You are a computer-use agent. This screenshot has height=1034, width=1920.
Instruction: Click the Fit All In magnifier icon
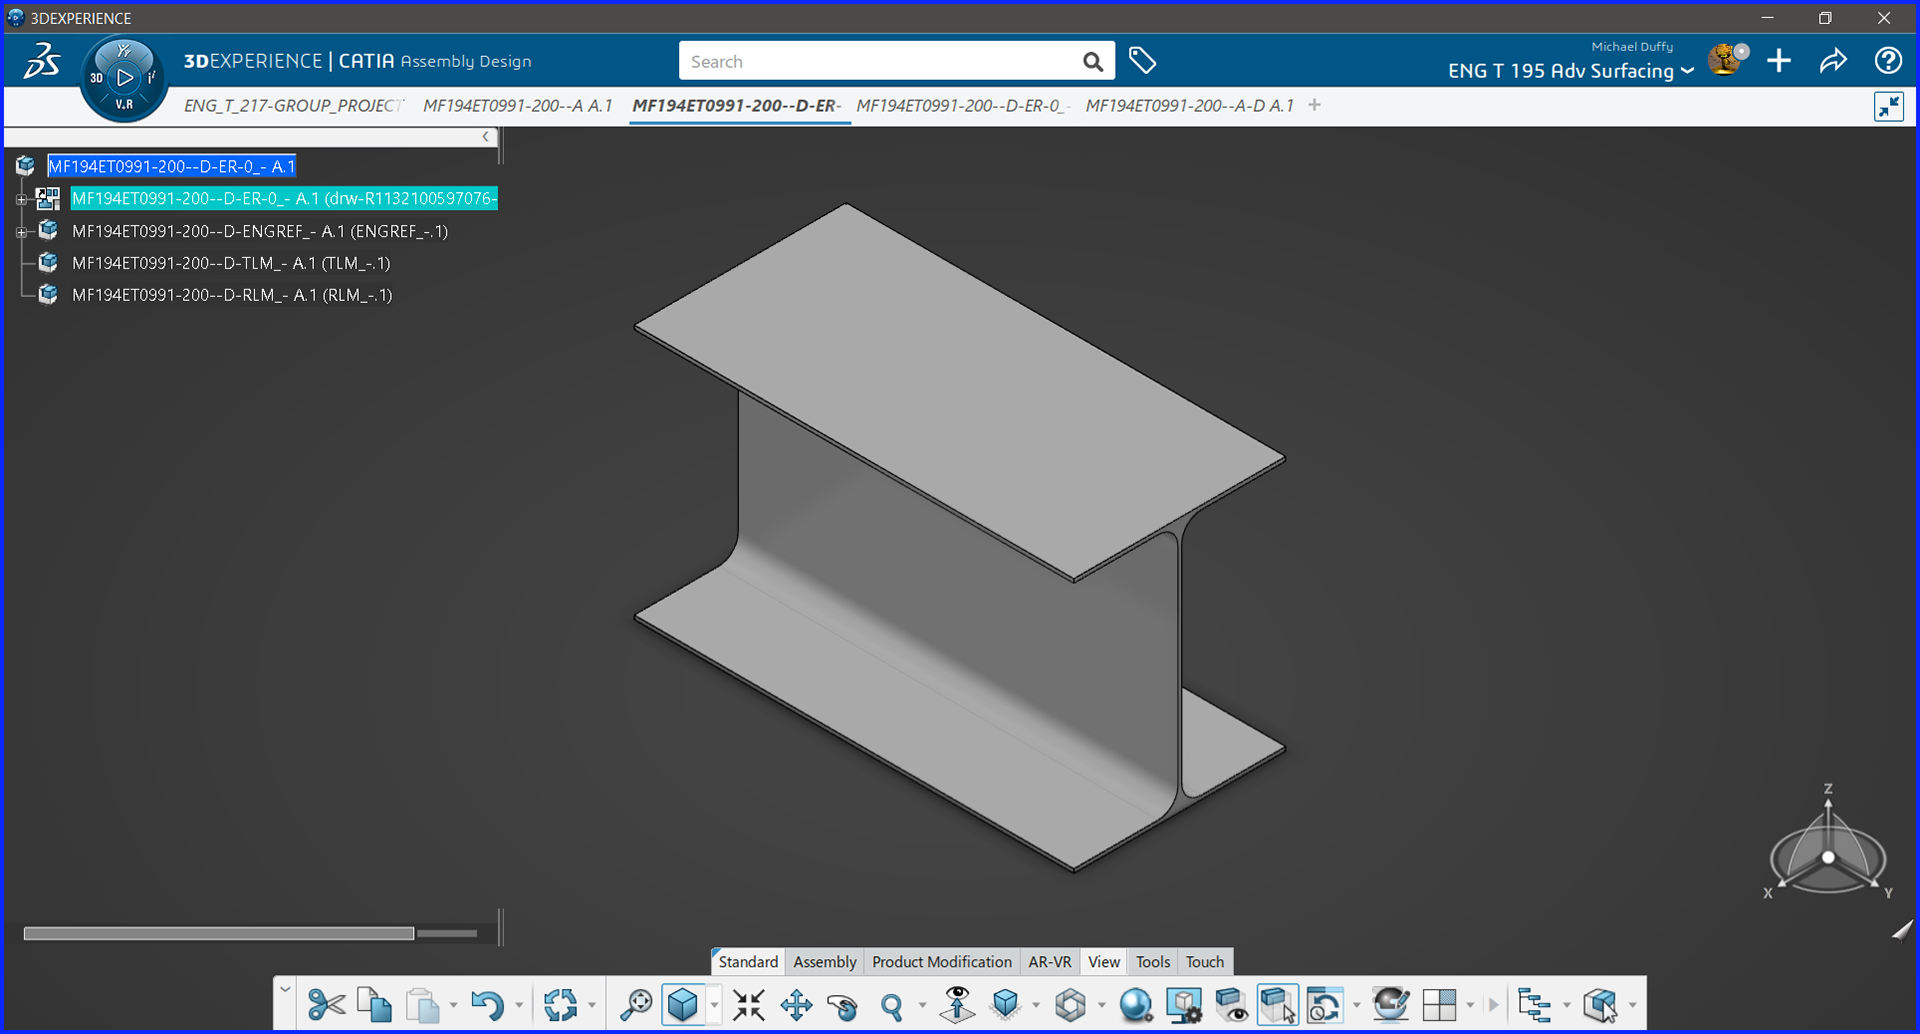click(x=635, y=1005)
